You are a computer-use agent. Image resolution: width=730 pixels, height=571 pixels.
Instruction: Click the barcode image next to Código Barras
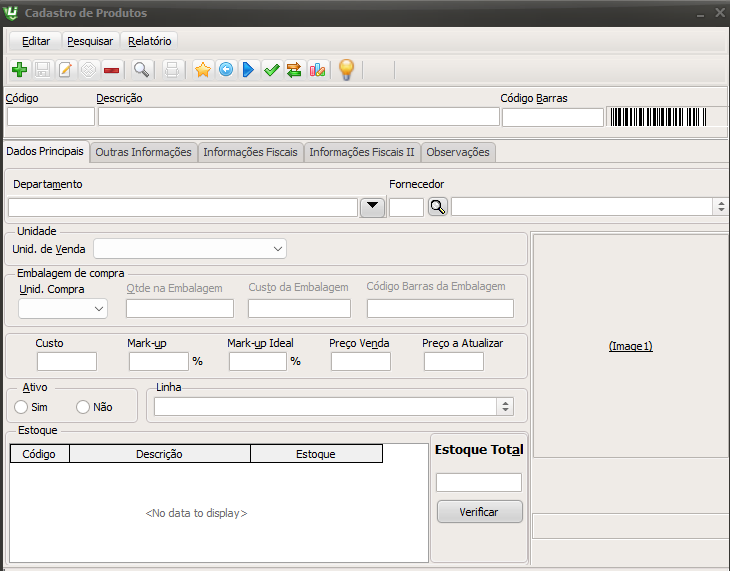(658, 117)
